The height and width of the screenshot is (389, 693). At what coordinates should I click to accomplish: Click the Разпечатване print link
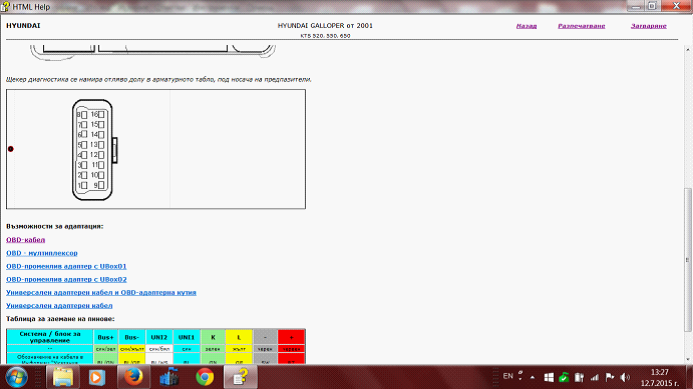(581, 26)
